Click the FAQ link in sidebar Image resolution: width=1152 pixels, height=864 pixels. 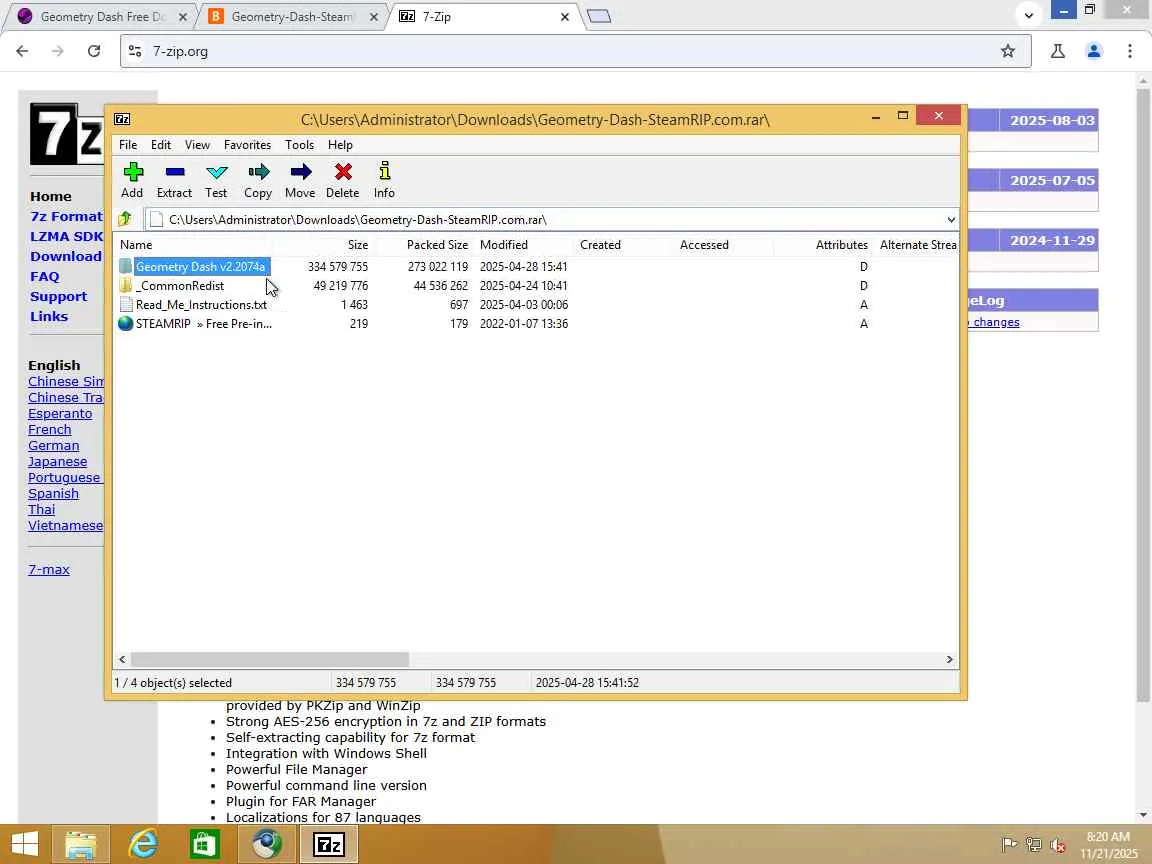(x=45, y=276)
